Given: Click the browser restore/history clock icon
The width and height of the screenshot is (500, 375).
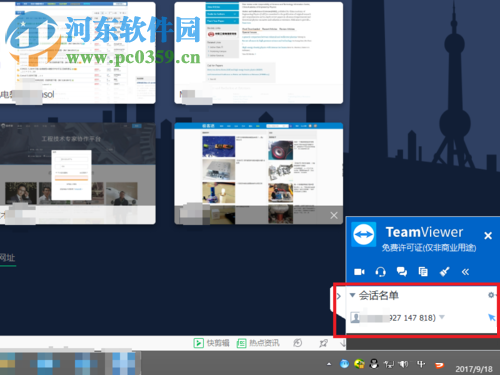Looking at the screenshot, I should [x=298, y=343].
